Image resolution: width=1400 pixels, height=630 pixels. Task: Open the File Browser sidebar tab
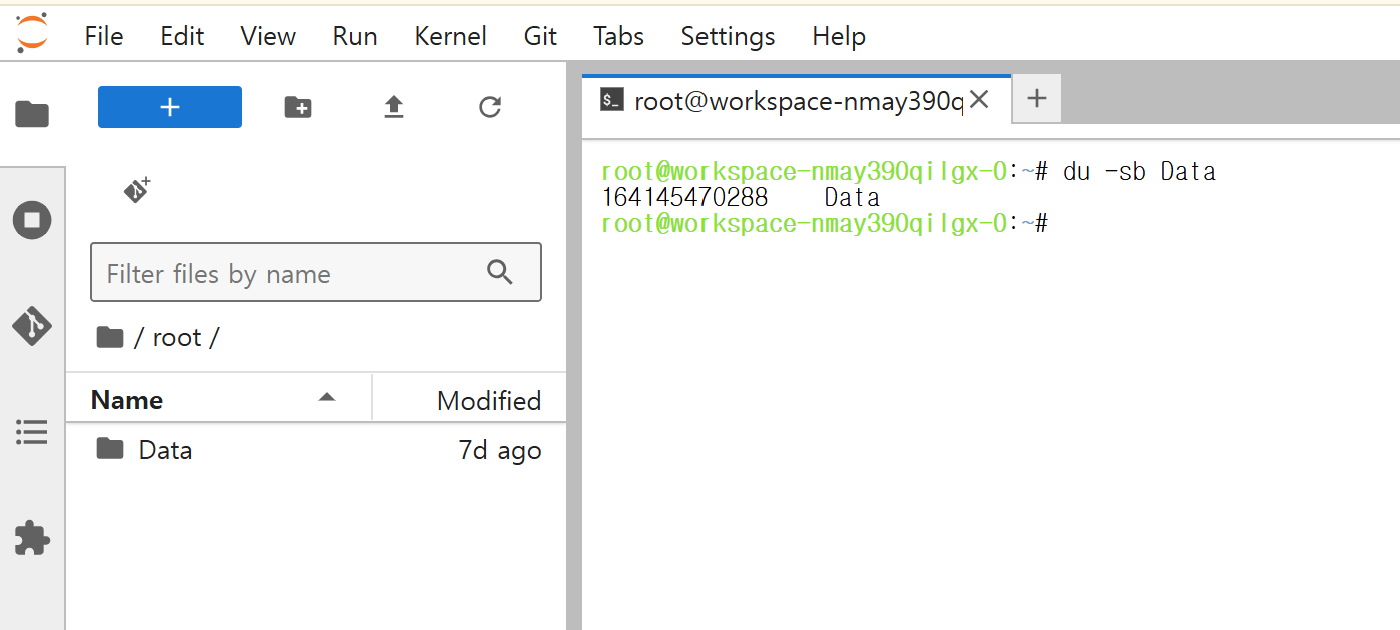click(32, 114)
